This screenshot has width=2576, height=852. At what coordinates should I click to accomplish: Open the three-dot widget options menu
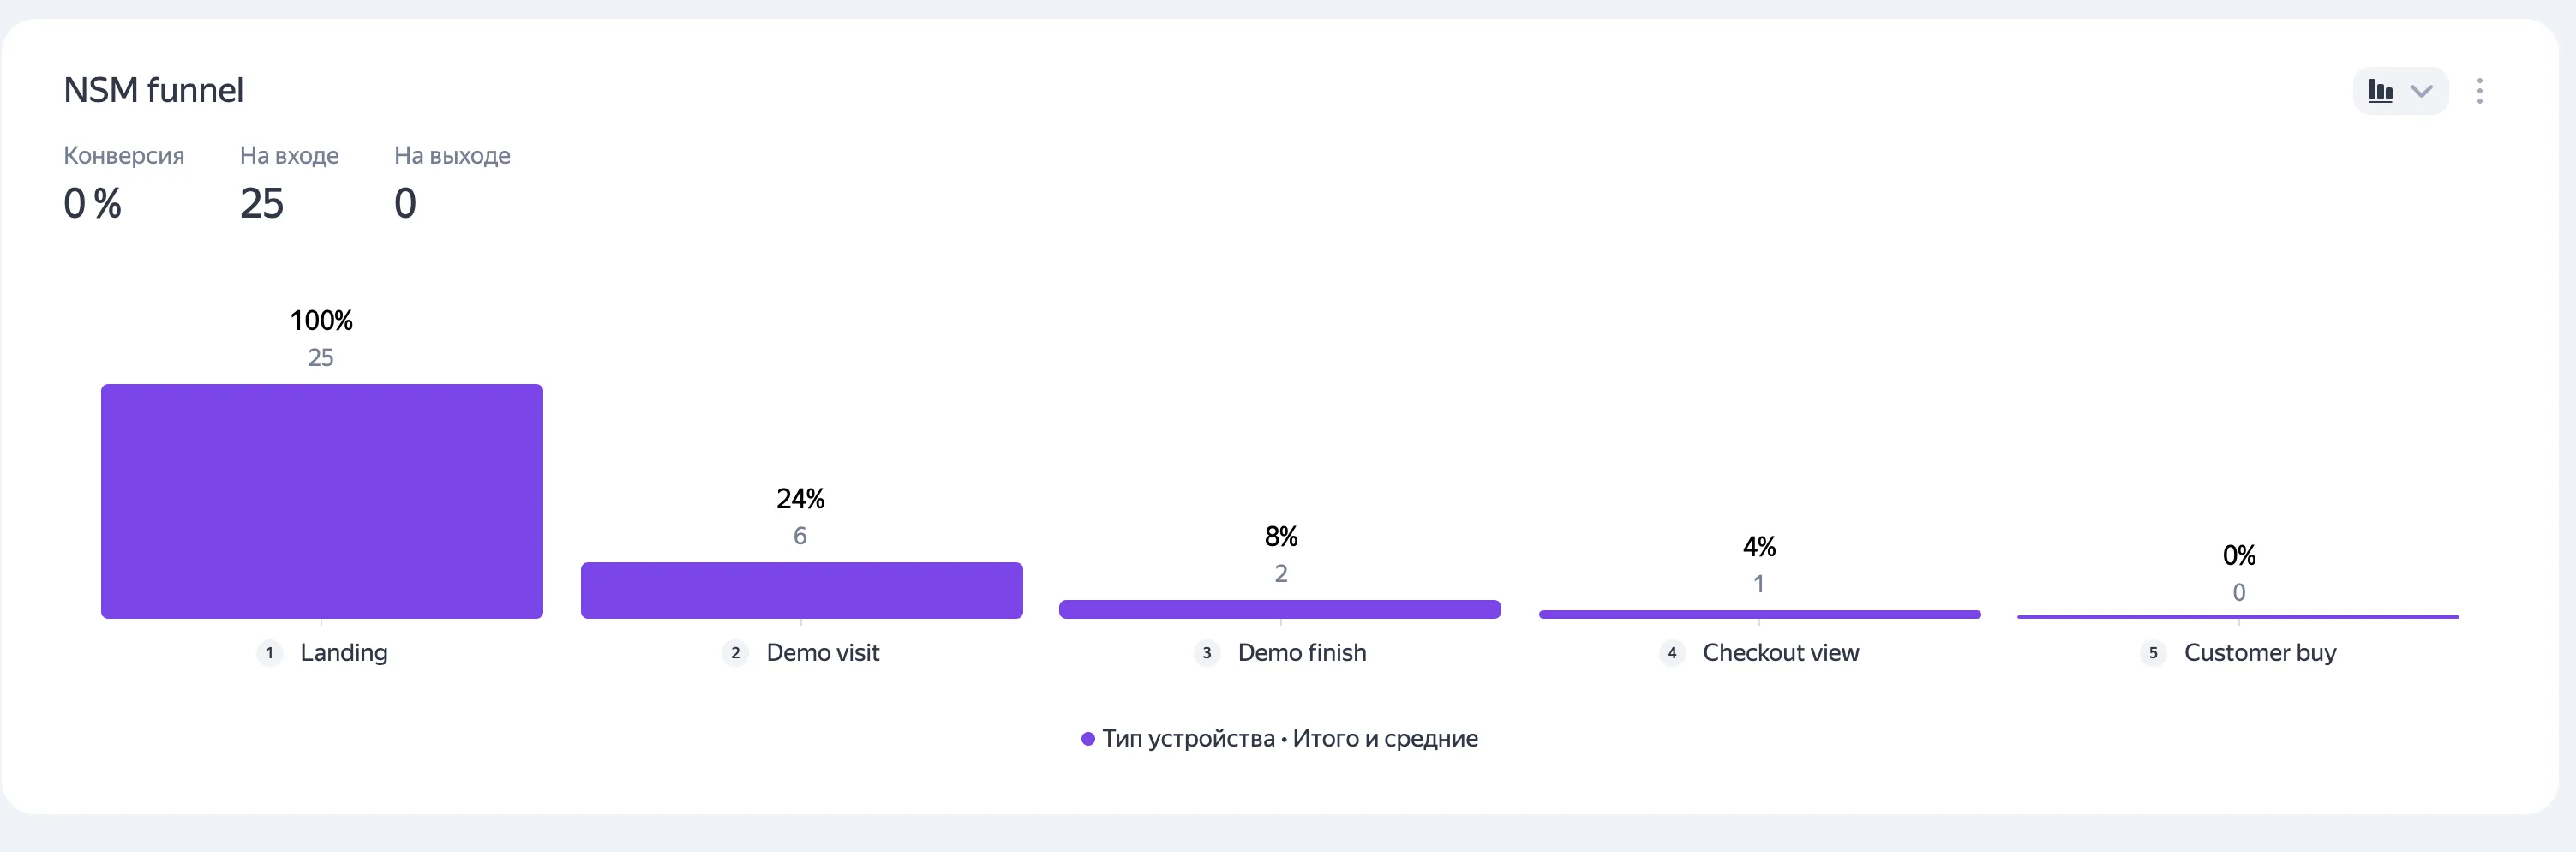(x=2481, y=90)
